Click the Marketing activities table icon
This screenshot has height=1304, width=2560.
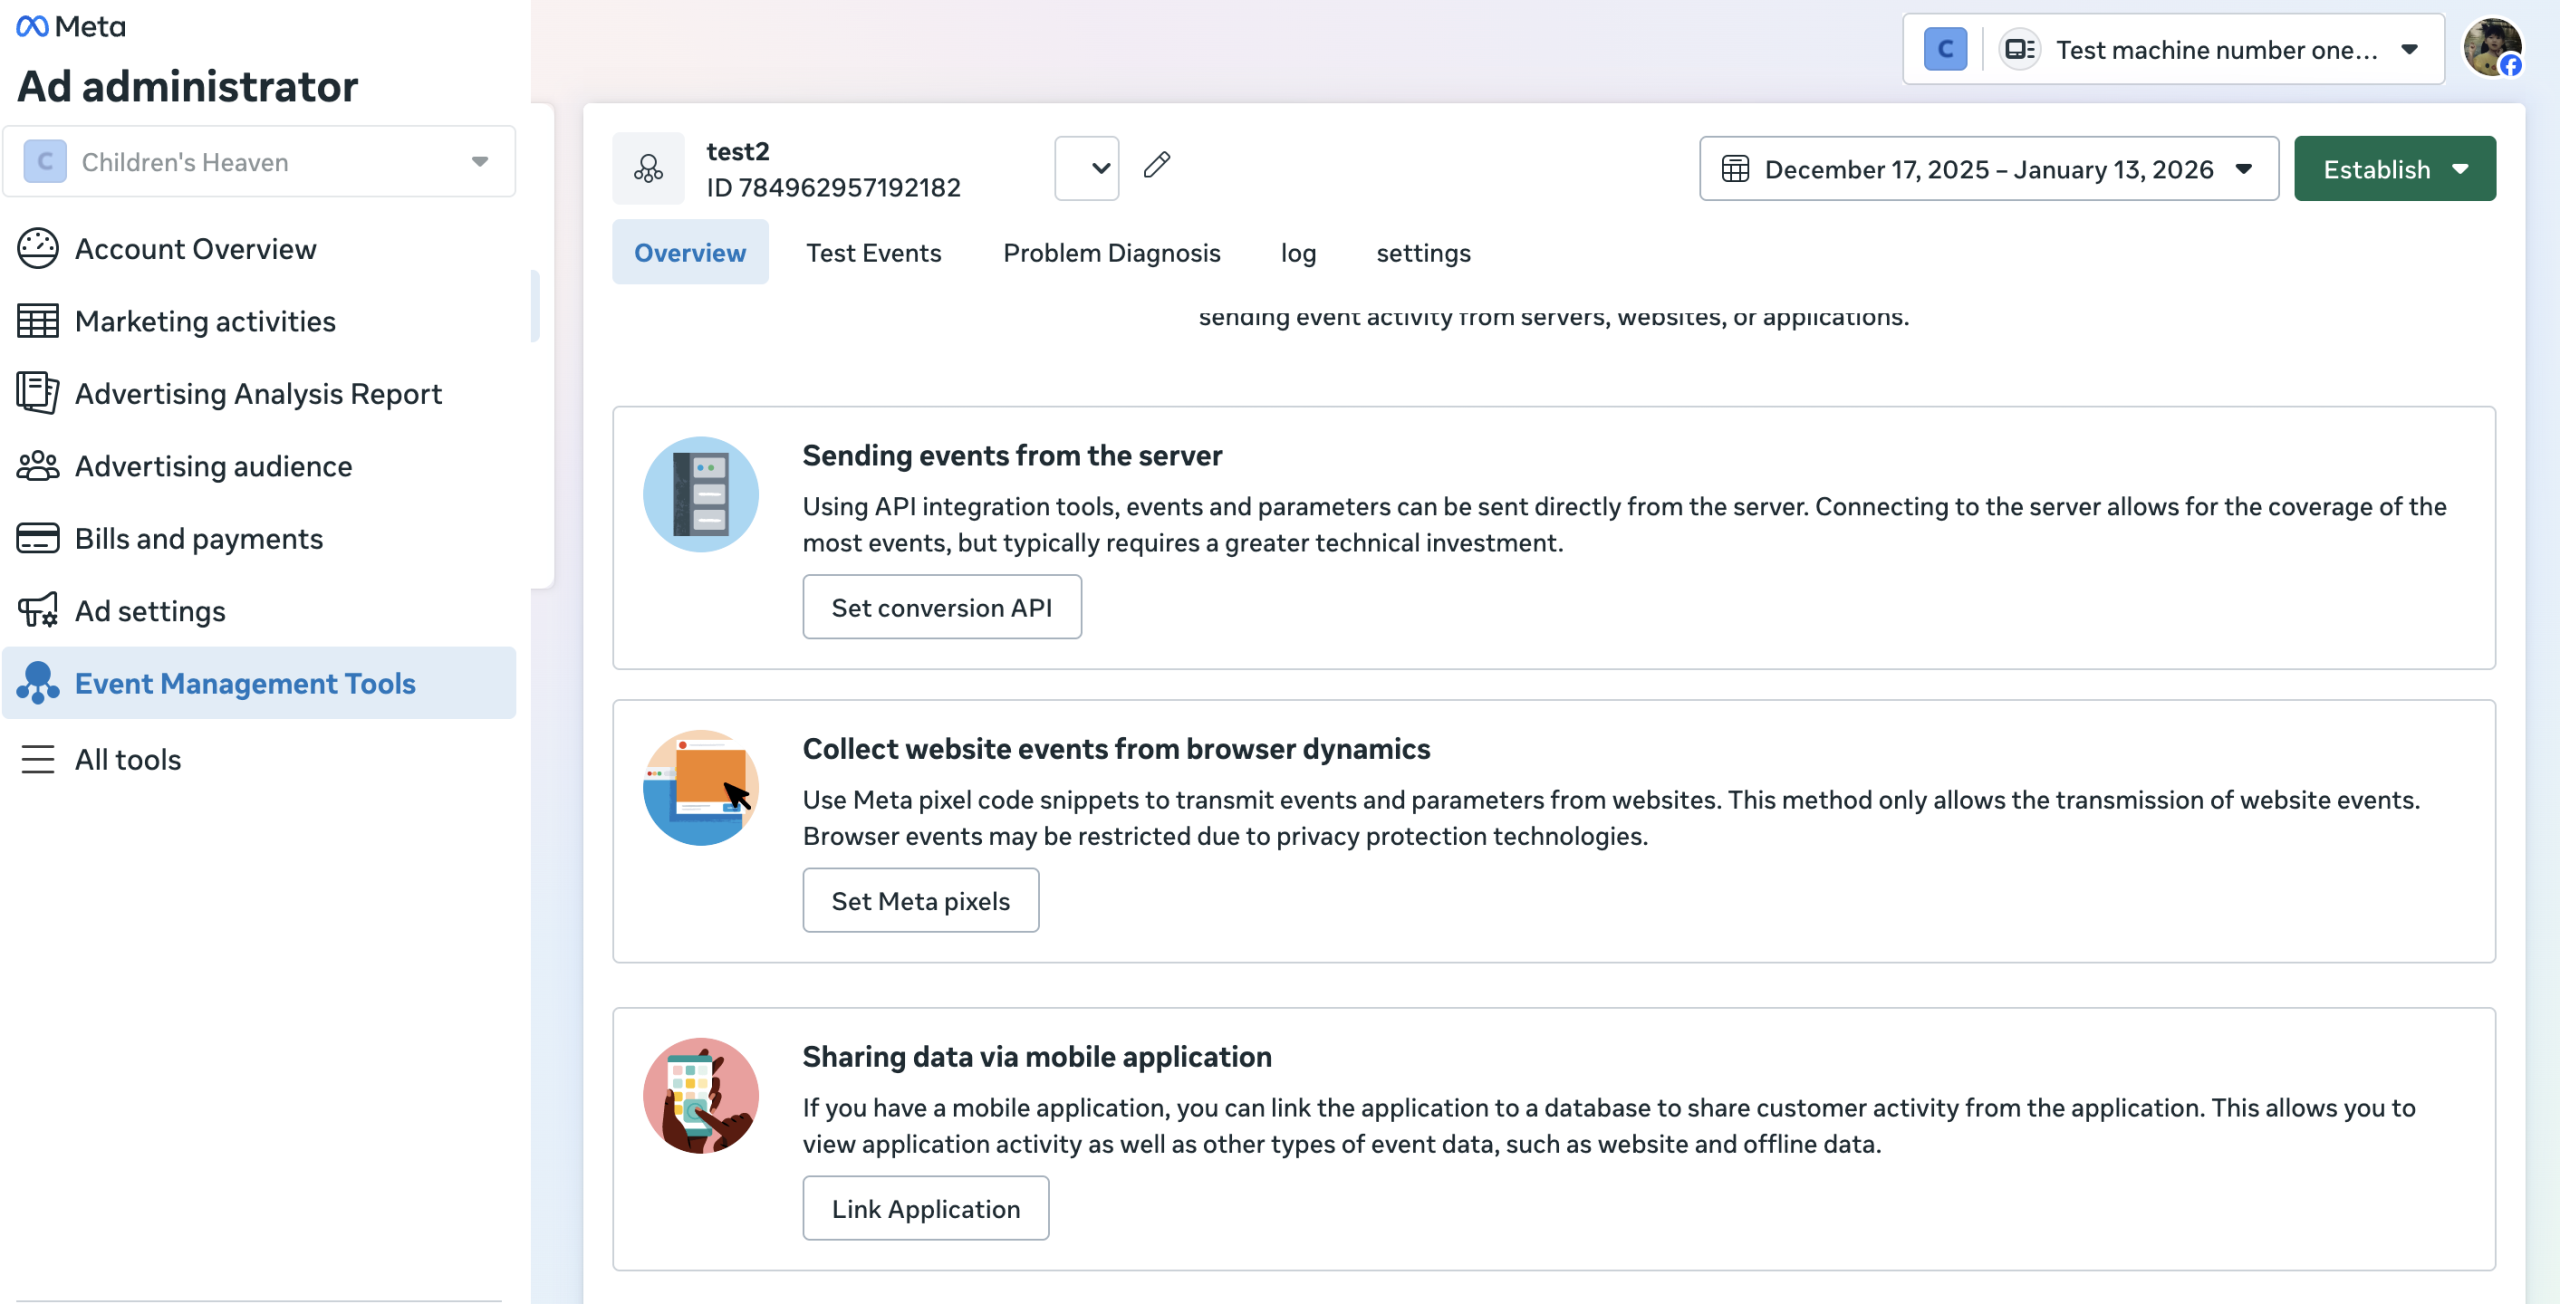[38, 321]
